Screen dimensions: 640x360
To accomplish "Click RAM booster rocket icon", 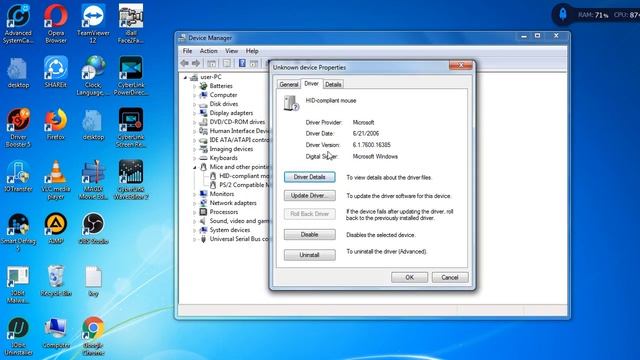I will coord(563,15).
